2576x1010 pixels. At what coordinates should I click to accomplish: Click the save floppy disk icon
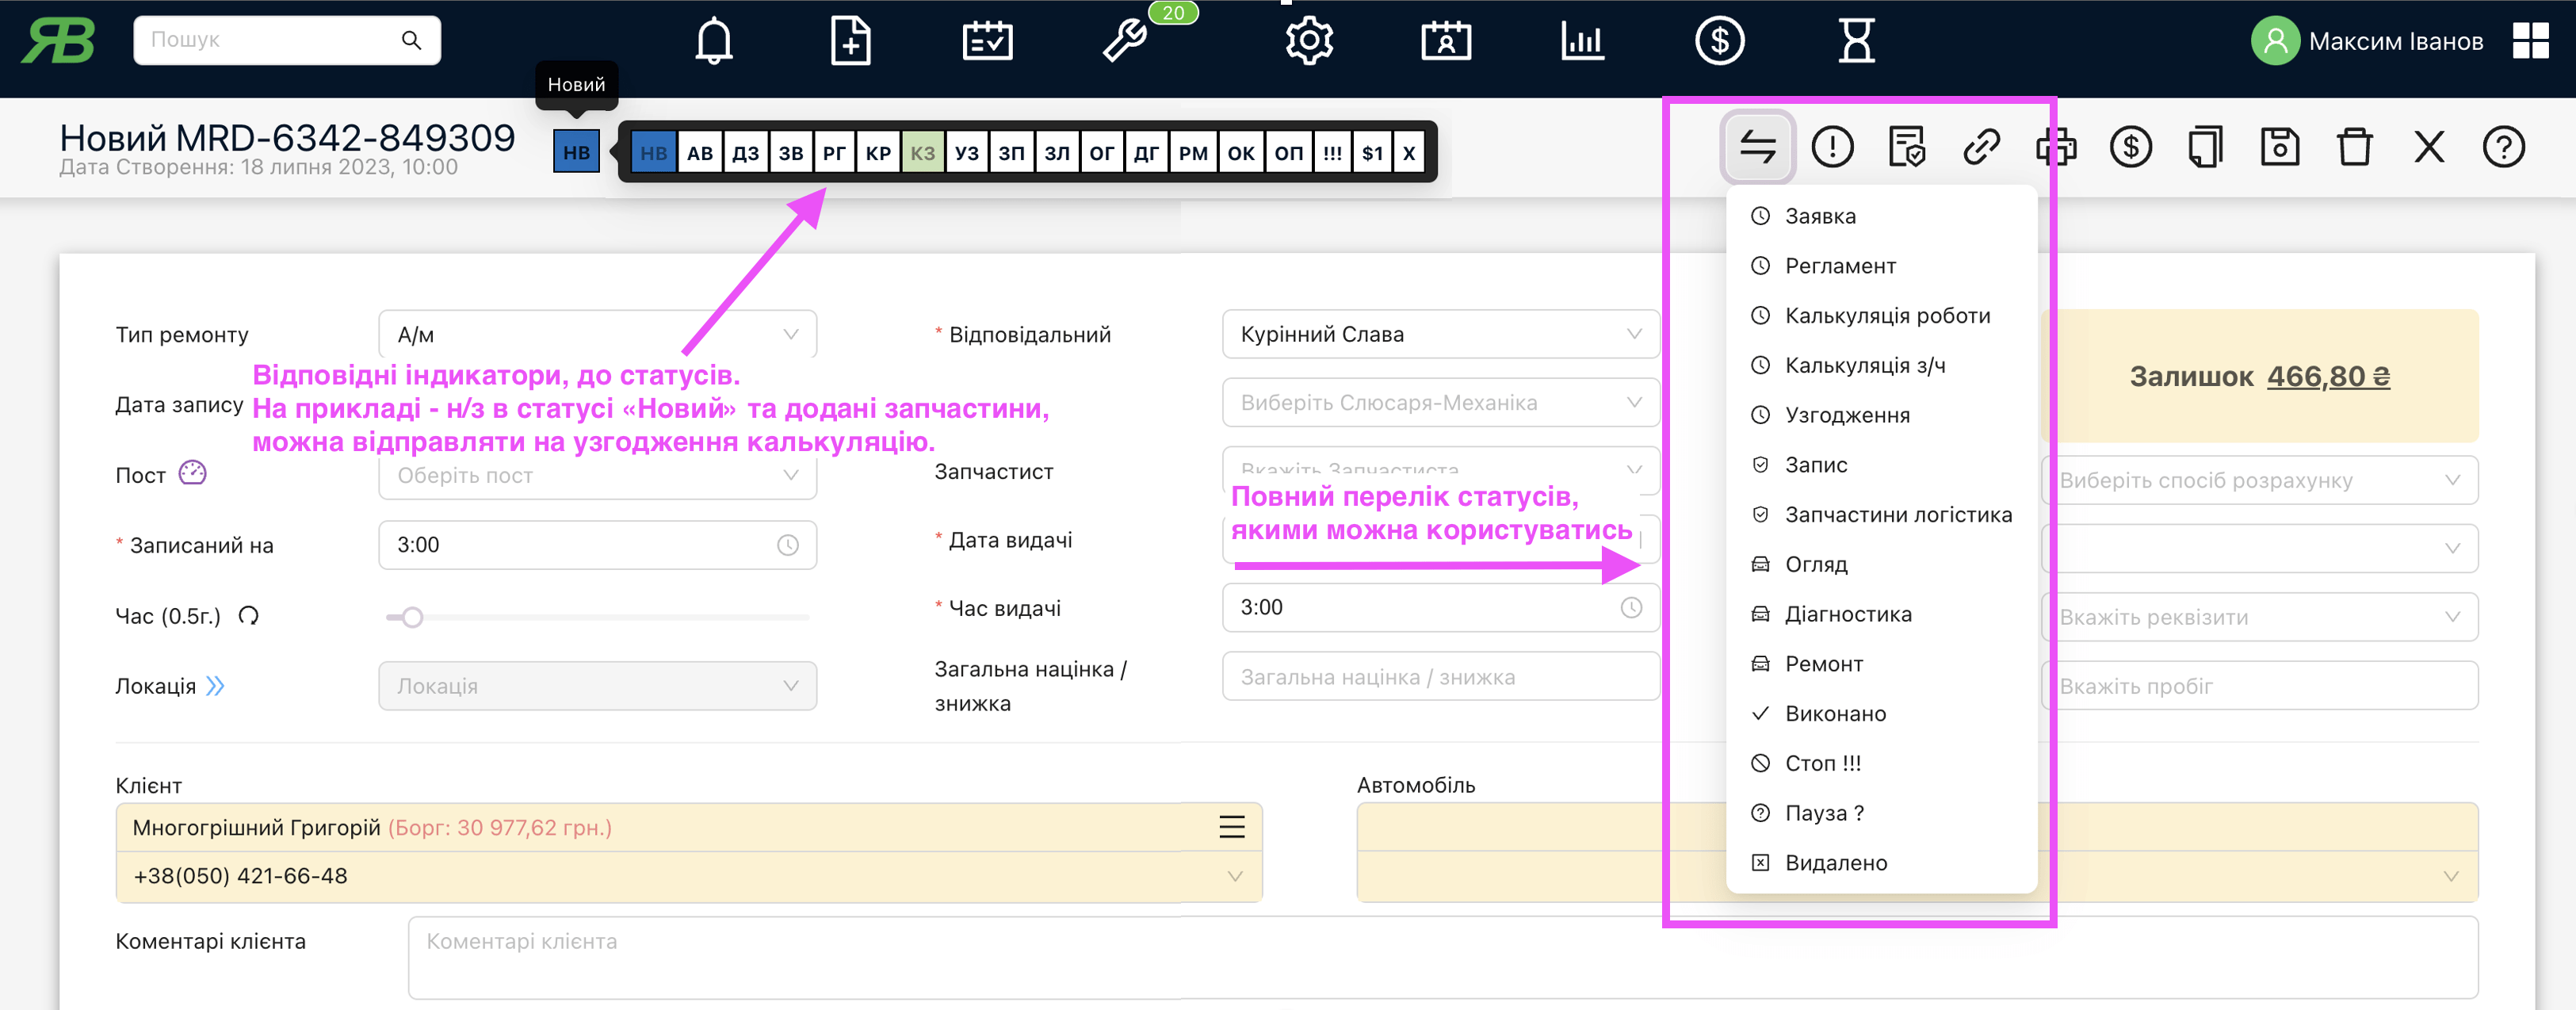2279,147
